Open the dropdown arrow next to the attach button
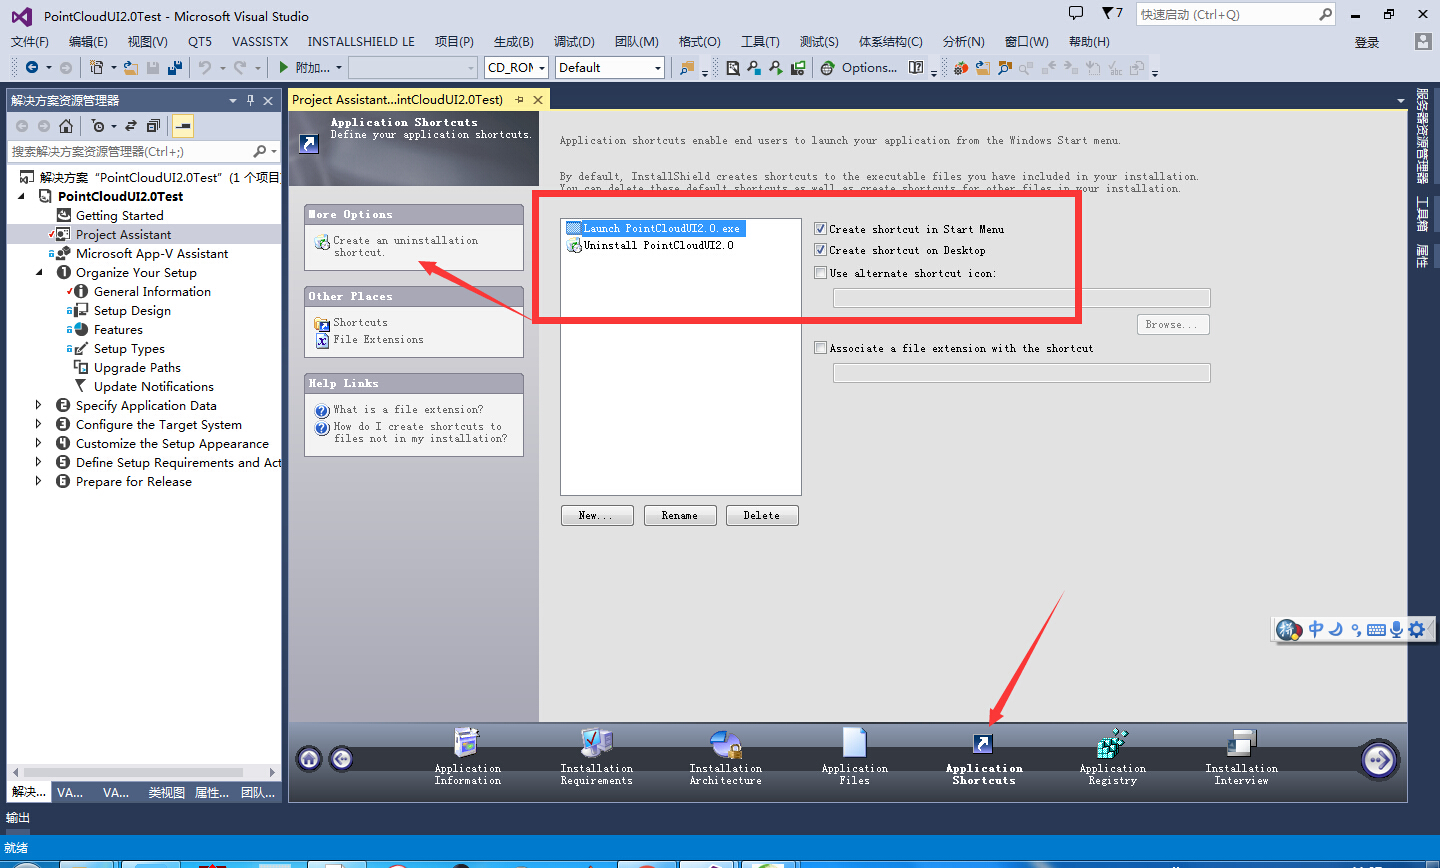The height and width of the screenshot is (868, 1440). tap(339, 68)
